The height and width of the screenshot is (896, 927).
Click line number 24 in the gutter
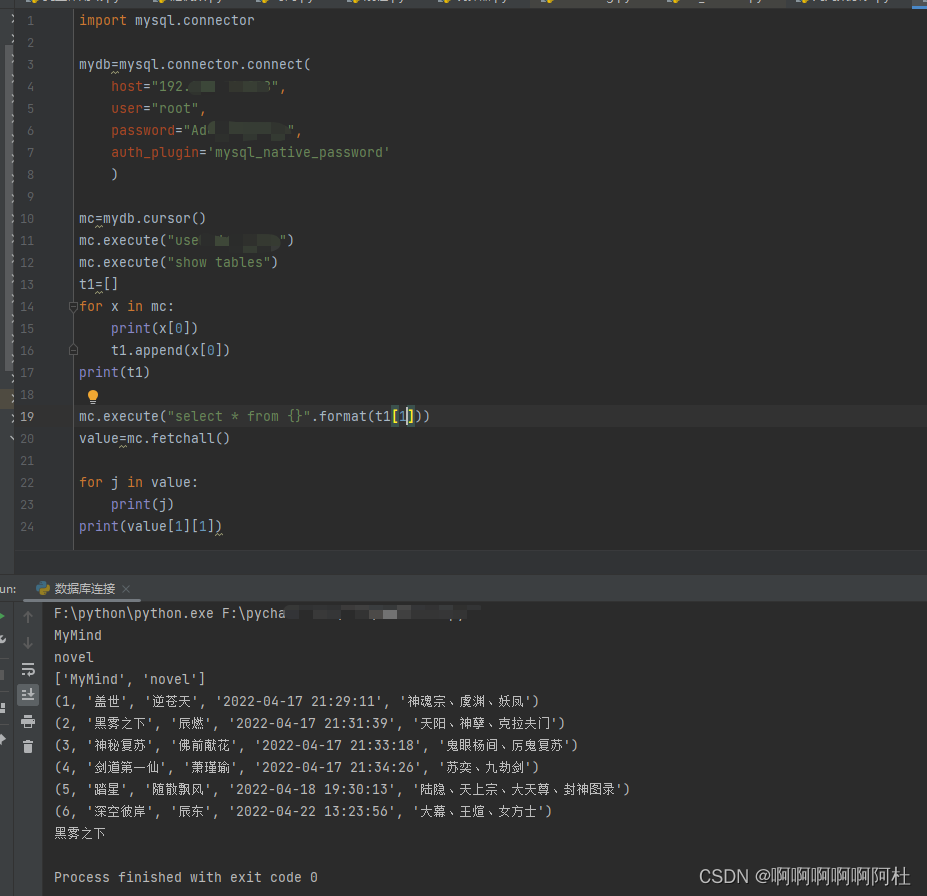click(x=27, y=527)
